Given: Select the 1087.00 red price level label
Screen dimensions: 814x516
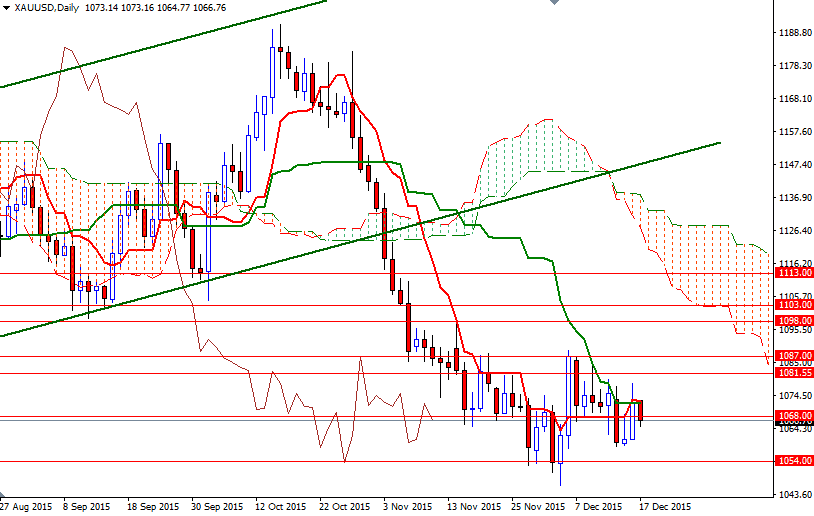Looking at the screenshot, I should 794,355.
